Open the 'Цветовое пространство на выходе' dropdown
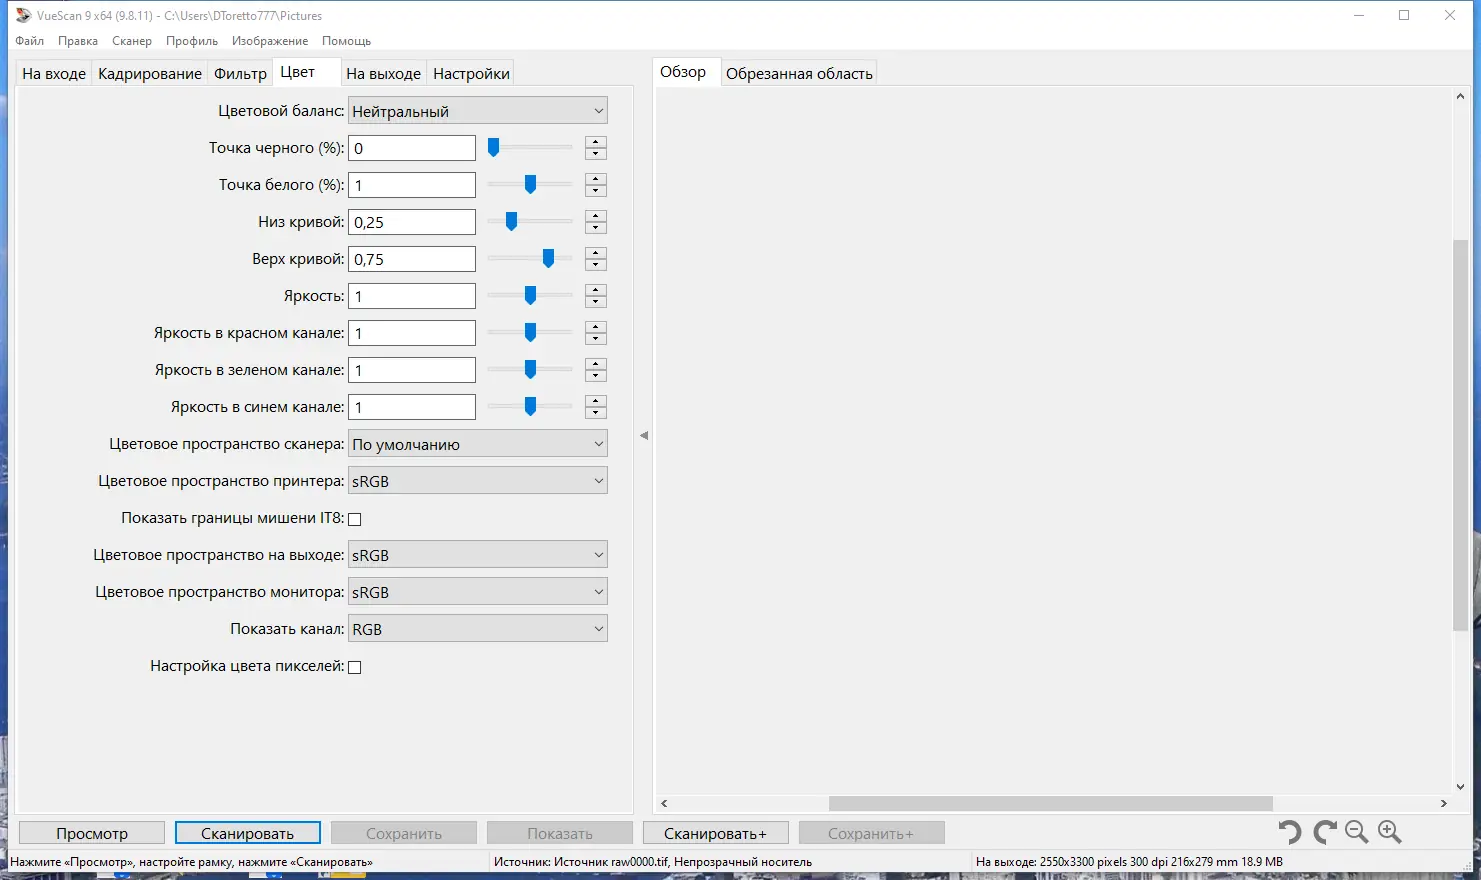 click(x=478, y=555)
